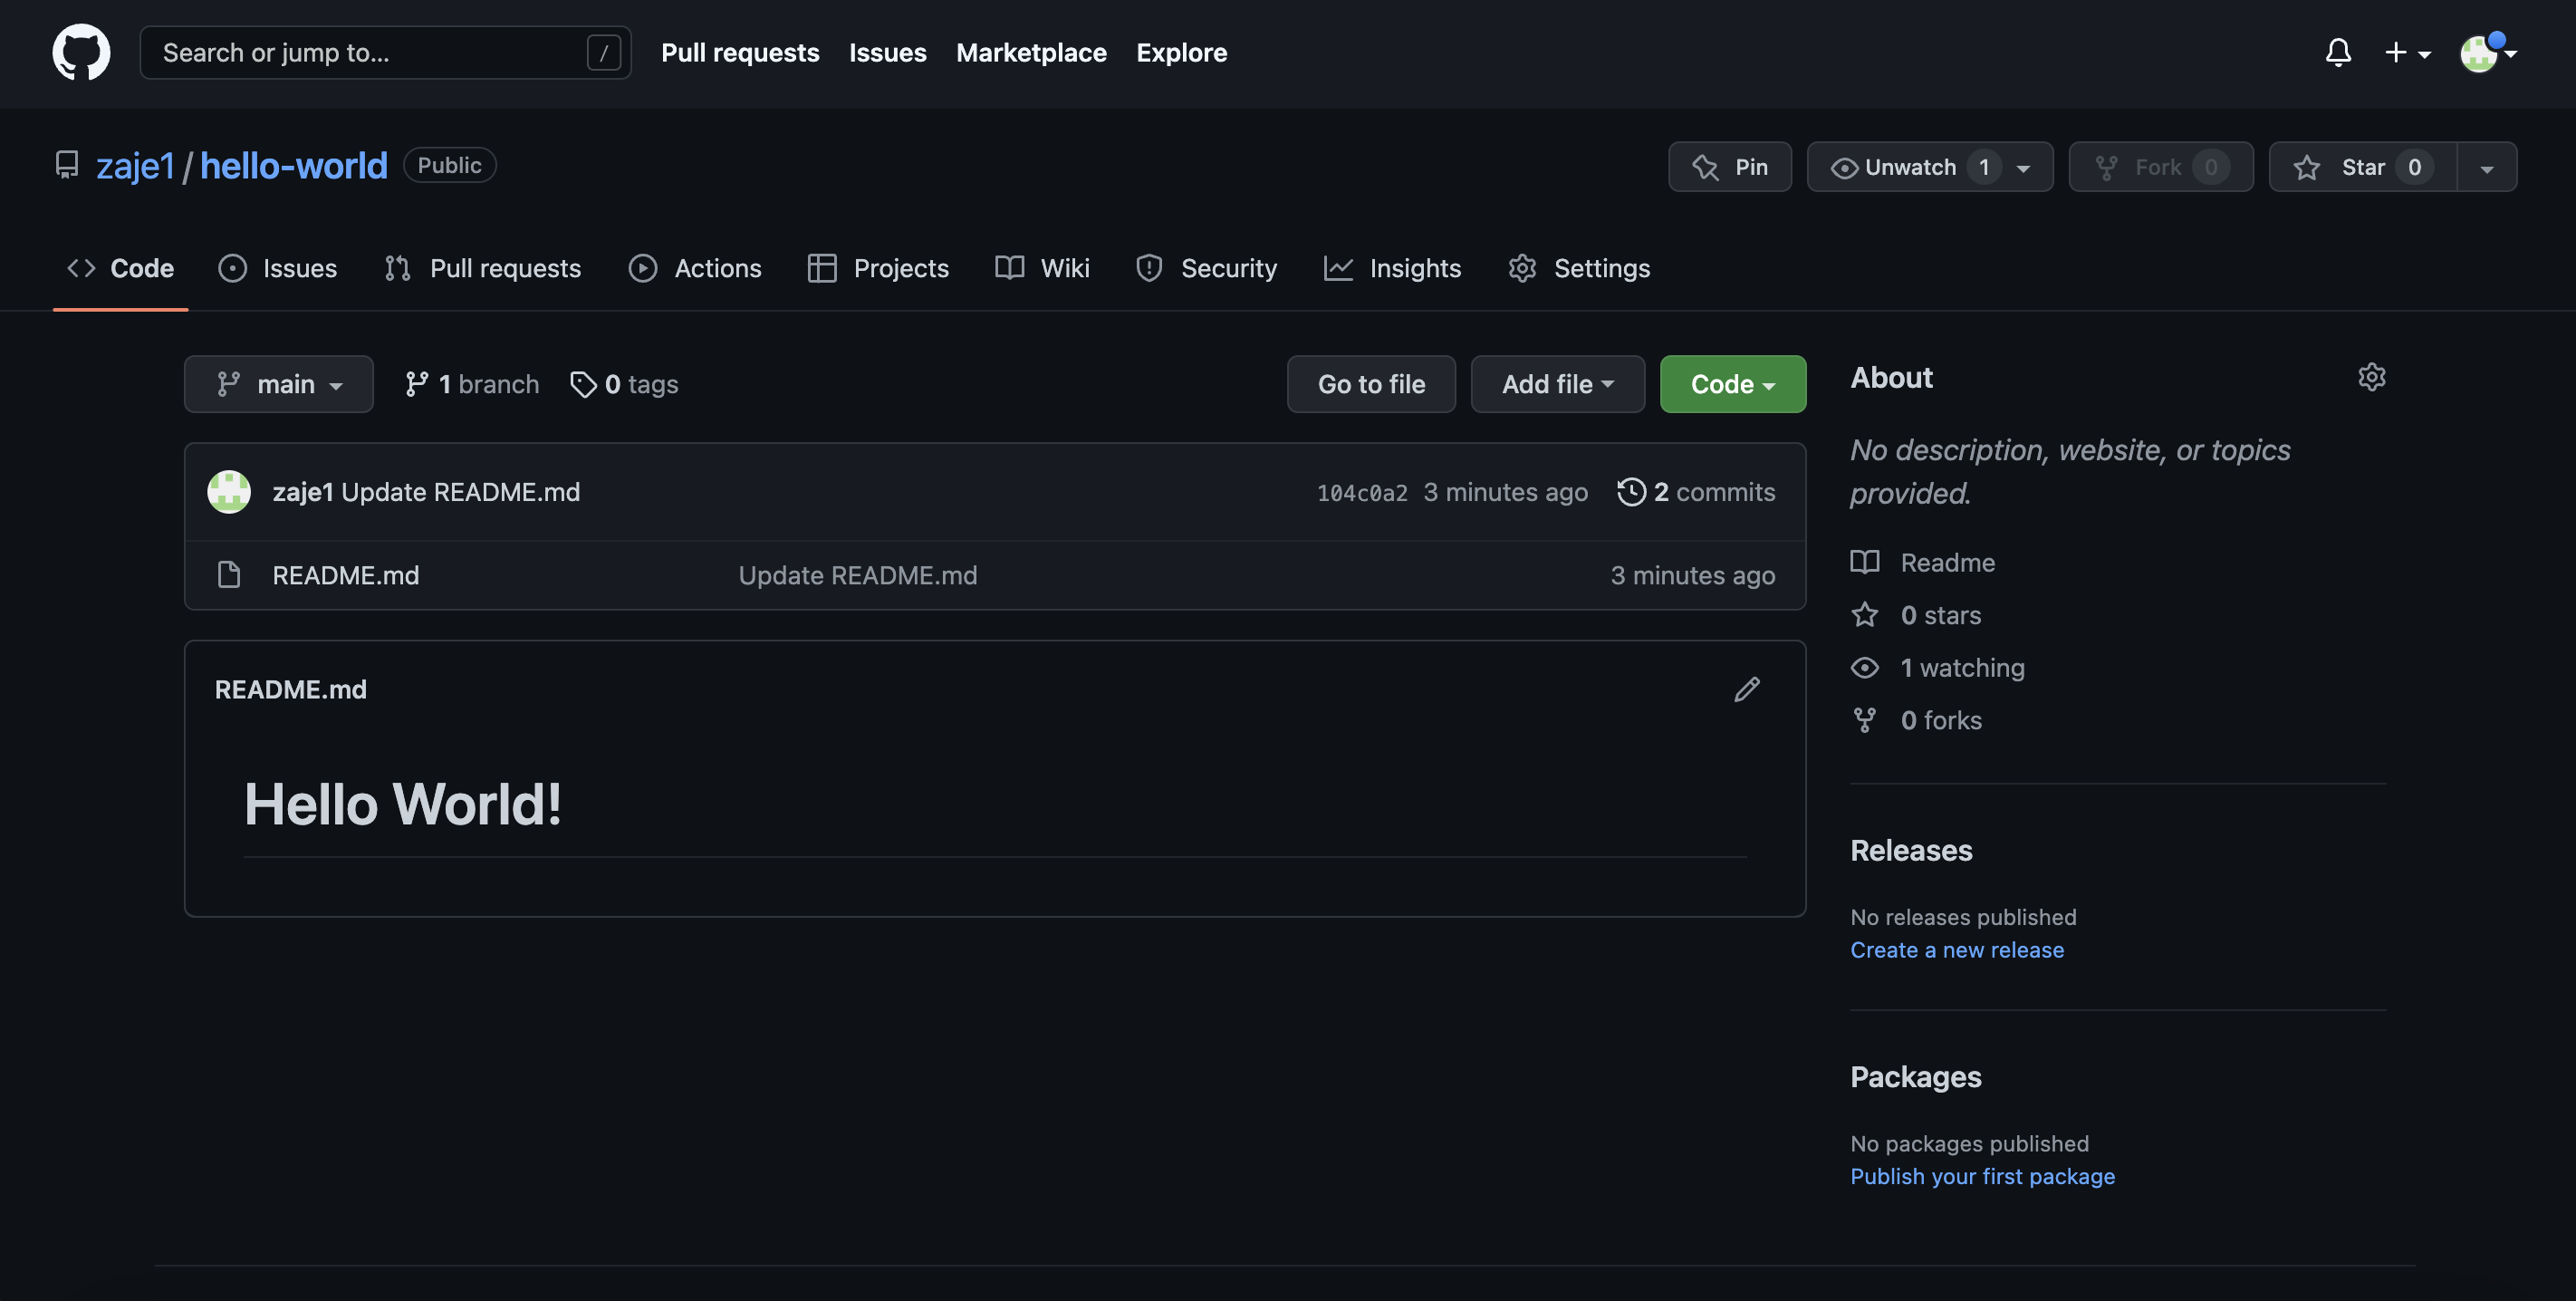Unwatch the repository
The height and width of the screenshot is (1301, 2576).
click(x=1912, y=167)
